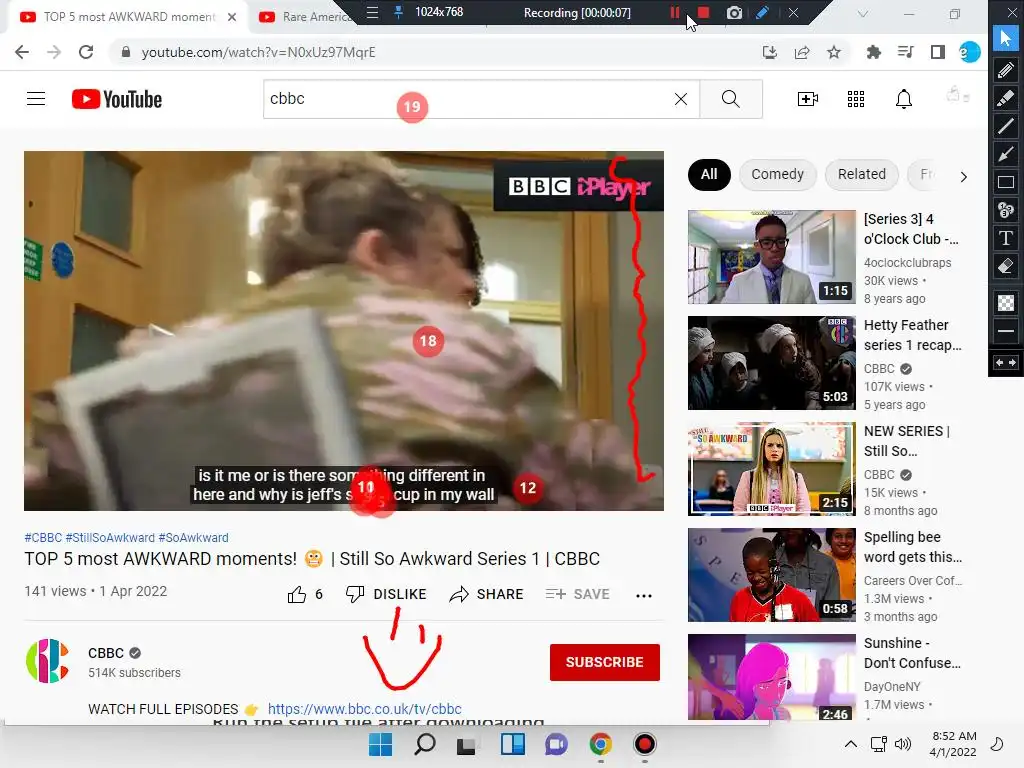This screenshot has height=768, width=1024.
Task: Open Chrome profile avatar
Action: point(970,52)
